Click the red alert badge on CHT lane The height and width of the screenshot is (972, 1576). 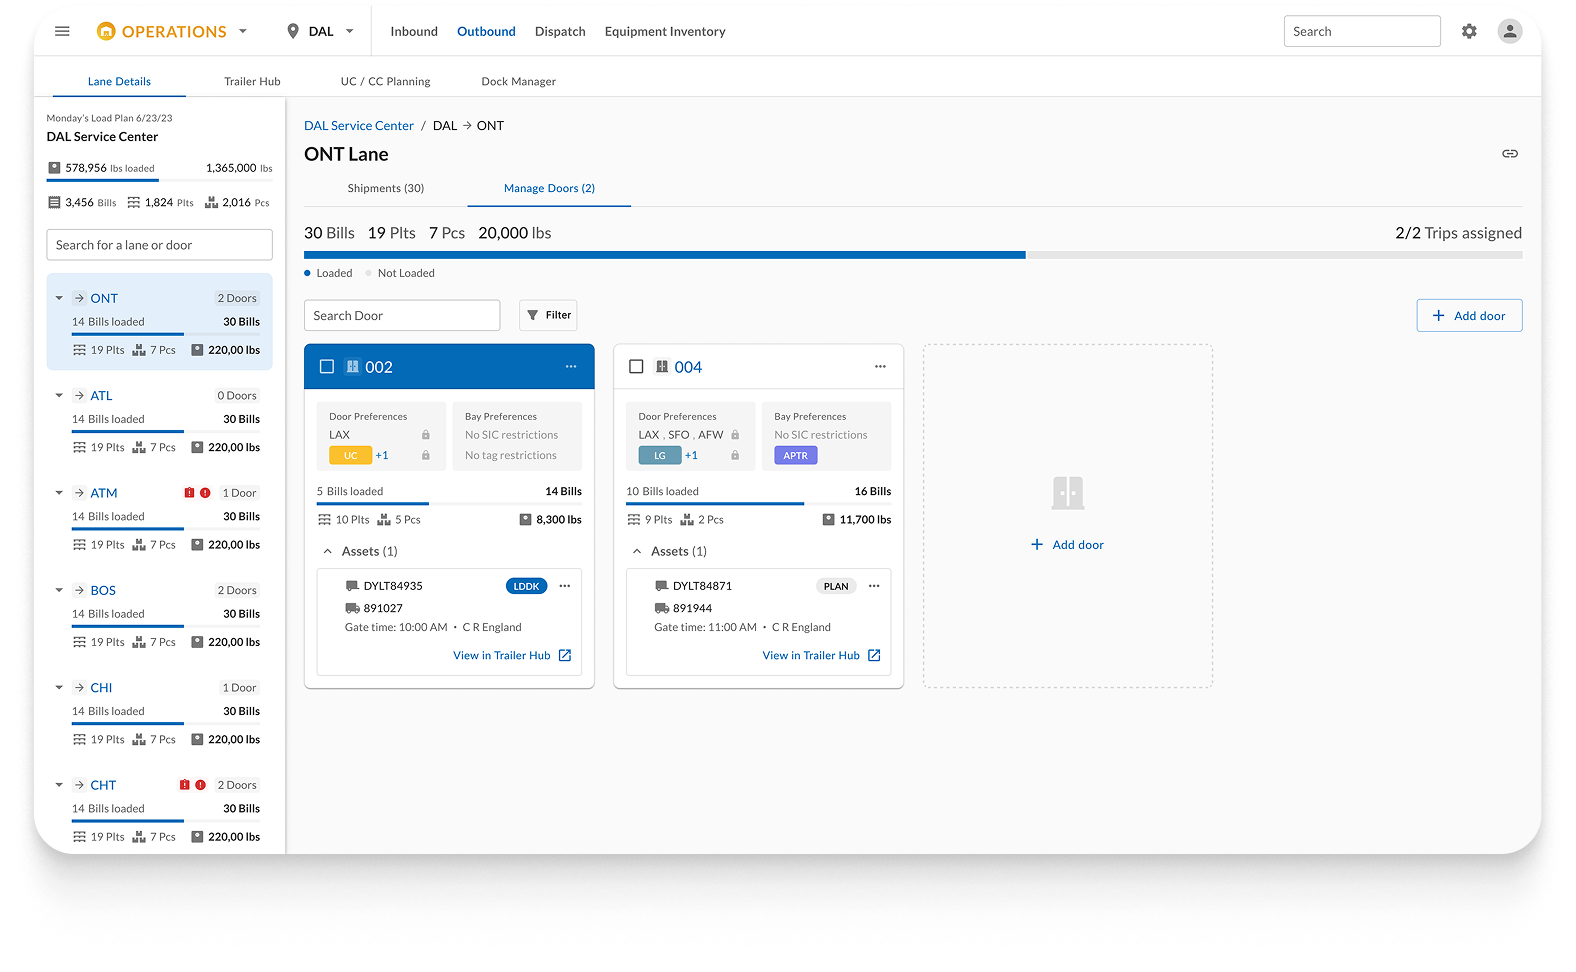pos(200,785)
